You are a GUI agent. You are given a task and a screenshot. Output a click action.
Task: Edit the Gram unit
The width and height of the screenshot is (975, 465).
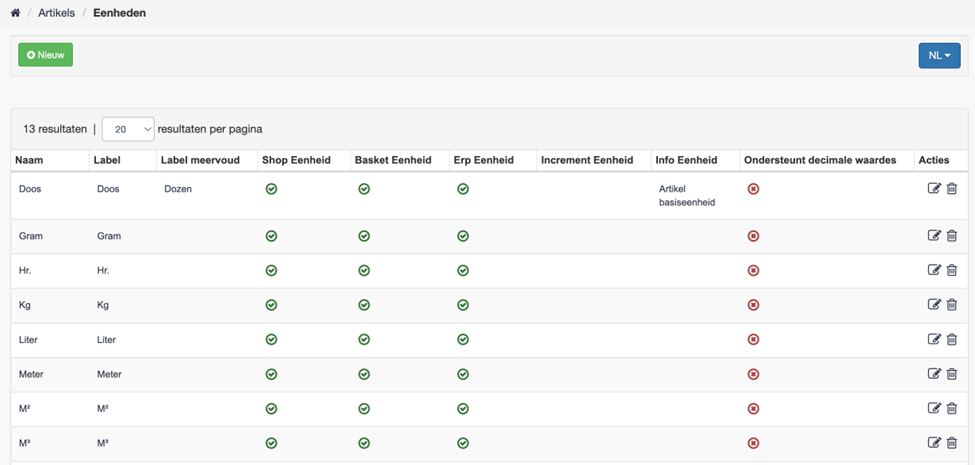934,236
